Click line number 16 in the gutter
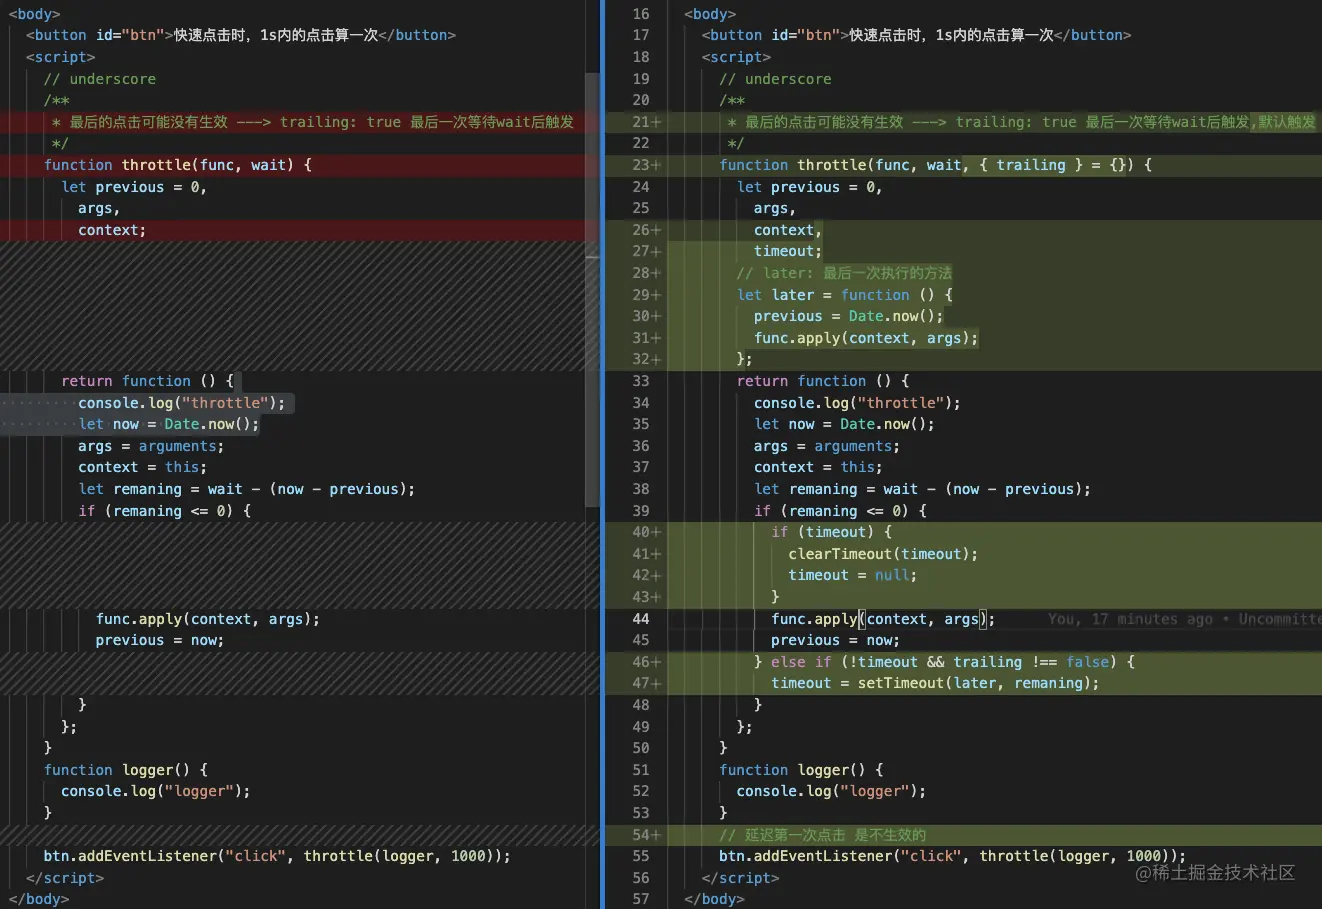1322x909 pixels. coord(641,14)
